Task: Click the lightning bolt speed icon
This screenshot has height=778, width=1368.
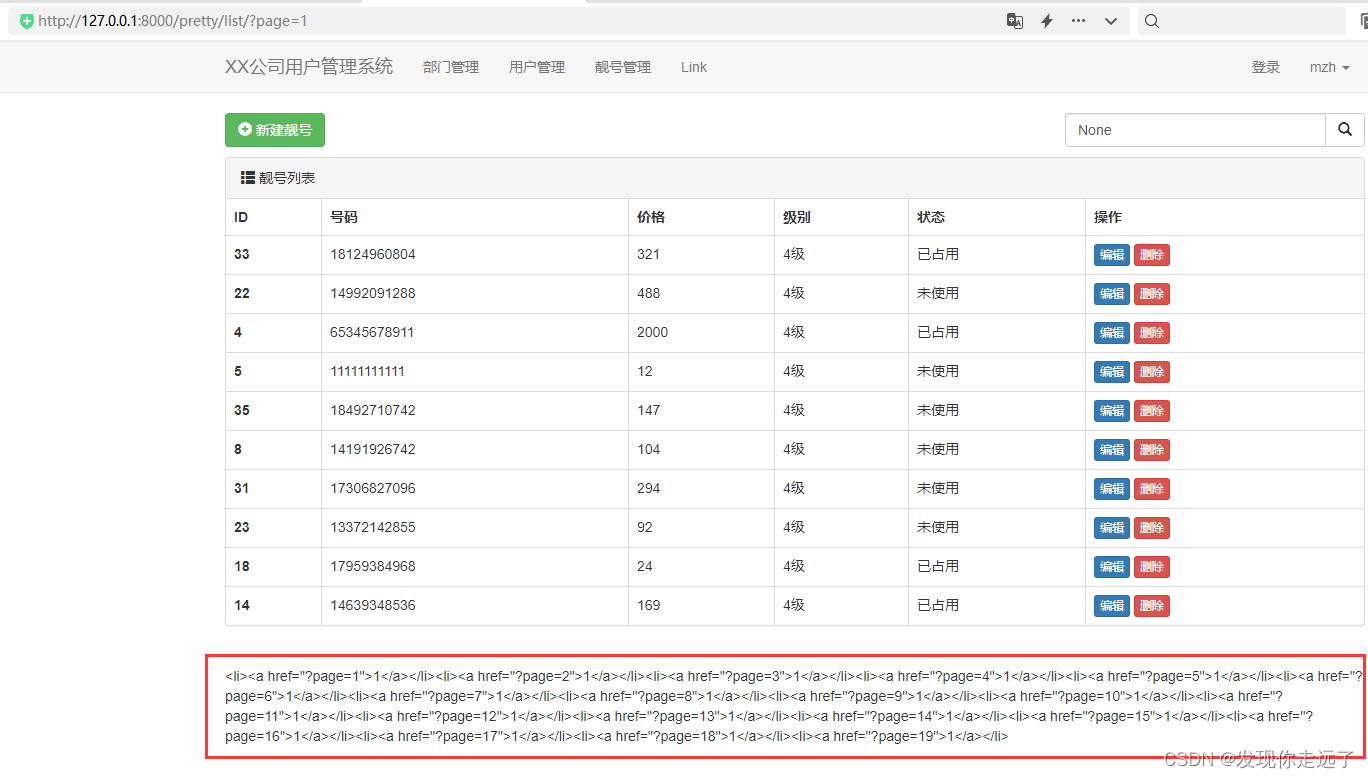Action: click(1047, 21)
